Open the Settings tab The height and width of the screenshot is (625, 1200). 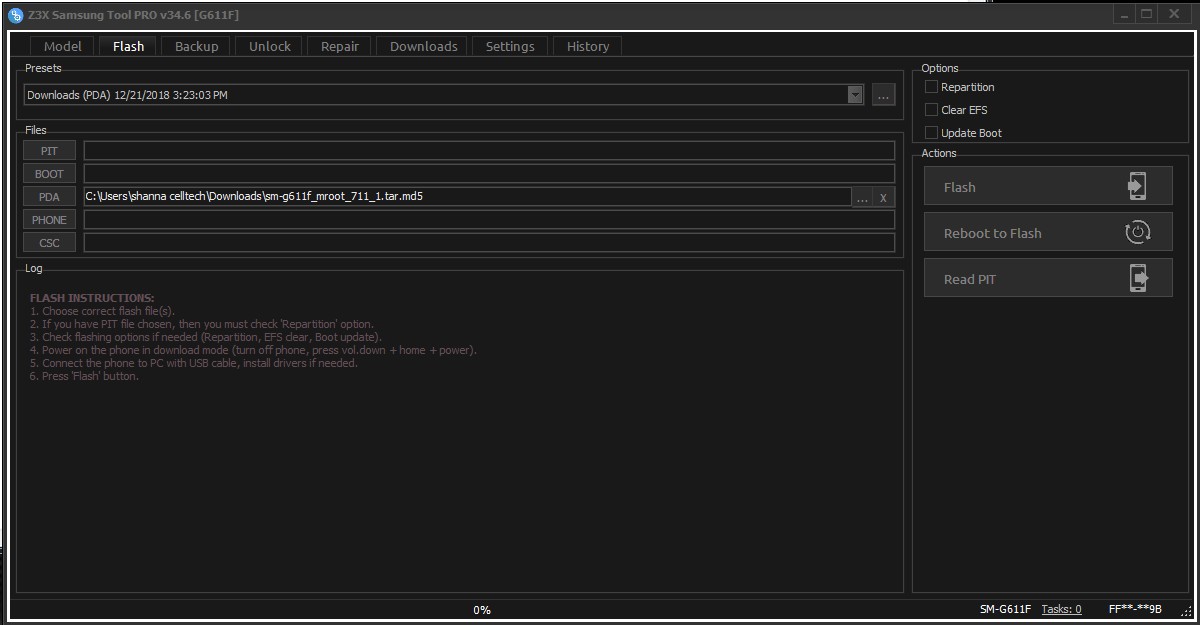510,46
